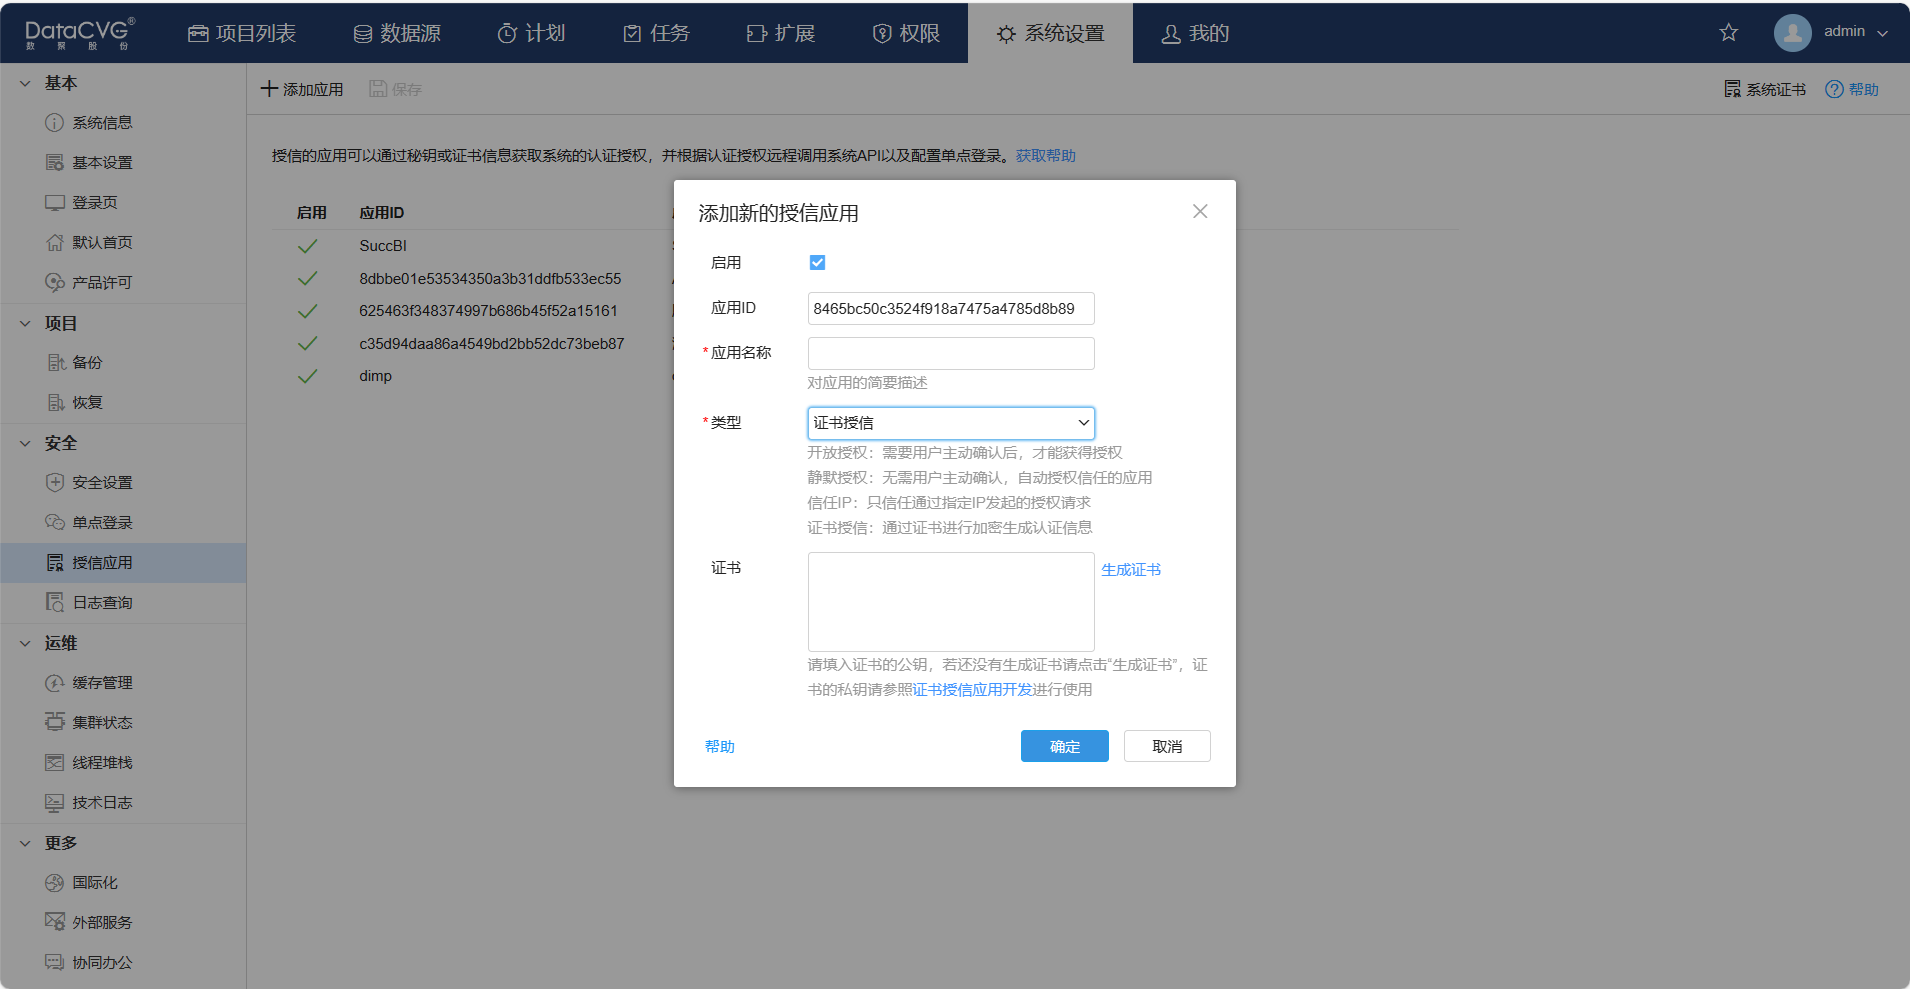Click the 系统证书 toolbar button
Screen dimensions: 1910x989
[1764, 89]
